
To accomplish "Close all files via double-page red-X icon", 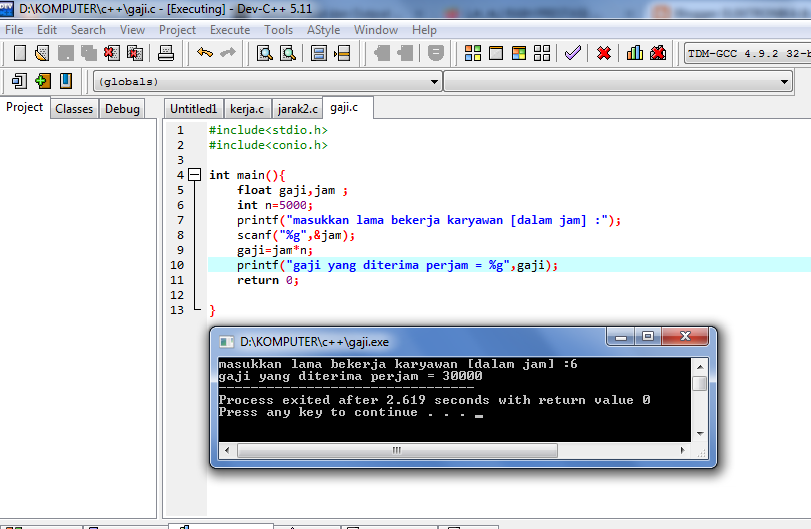I will coord(135,53).
